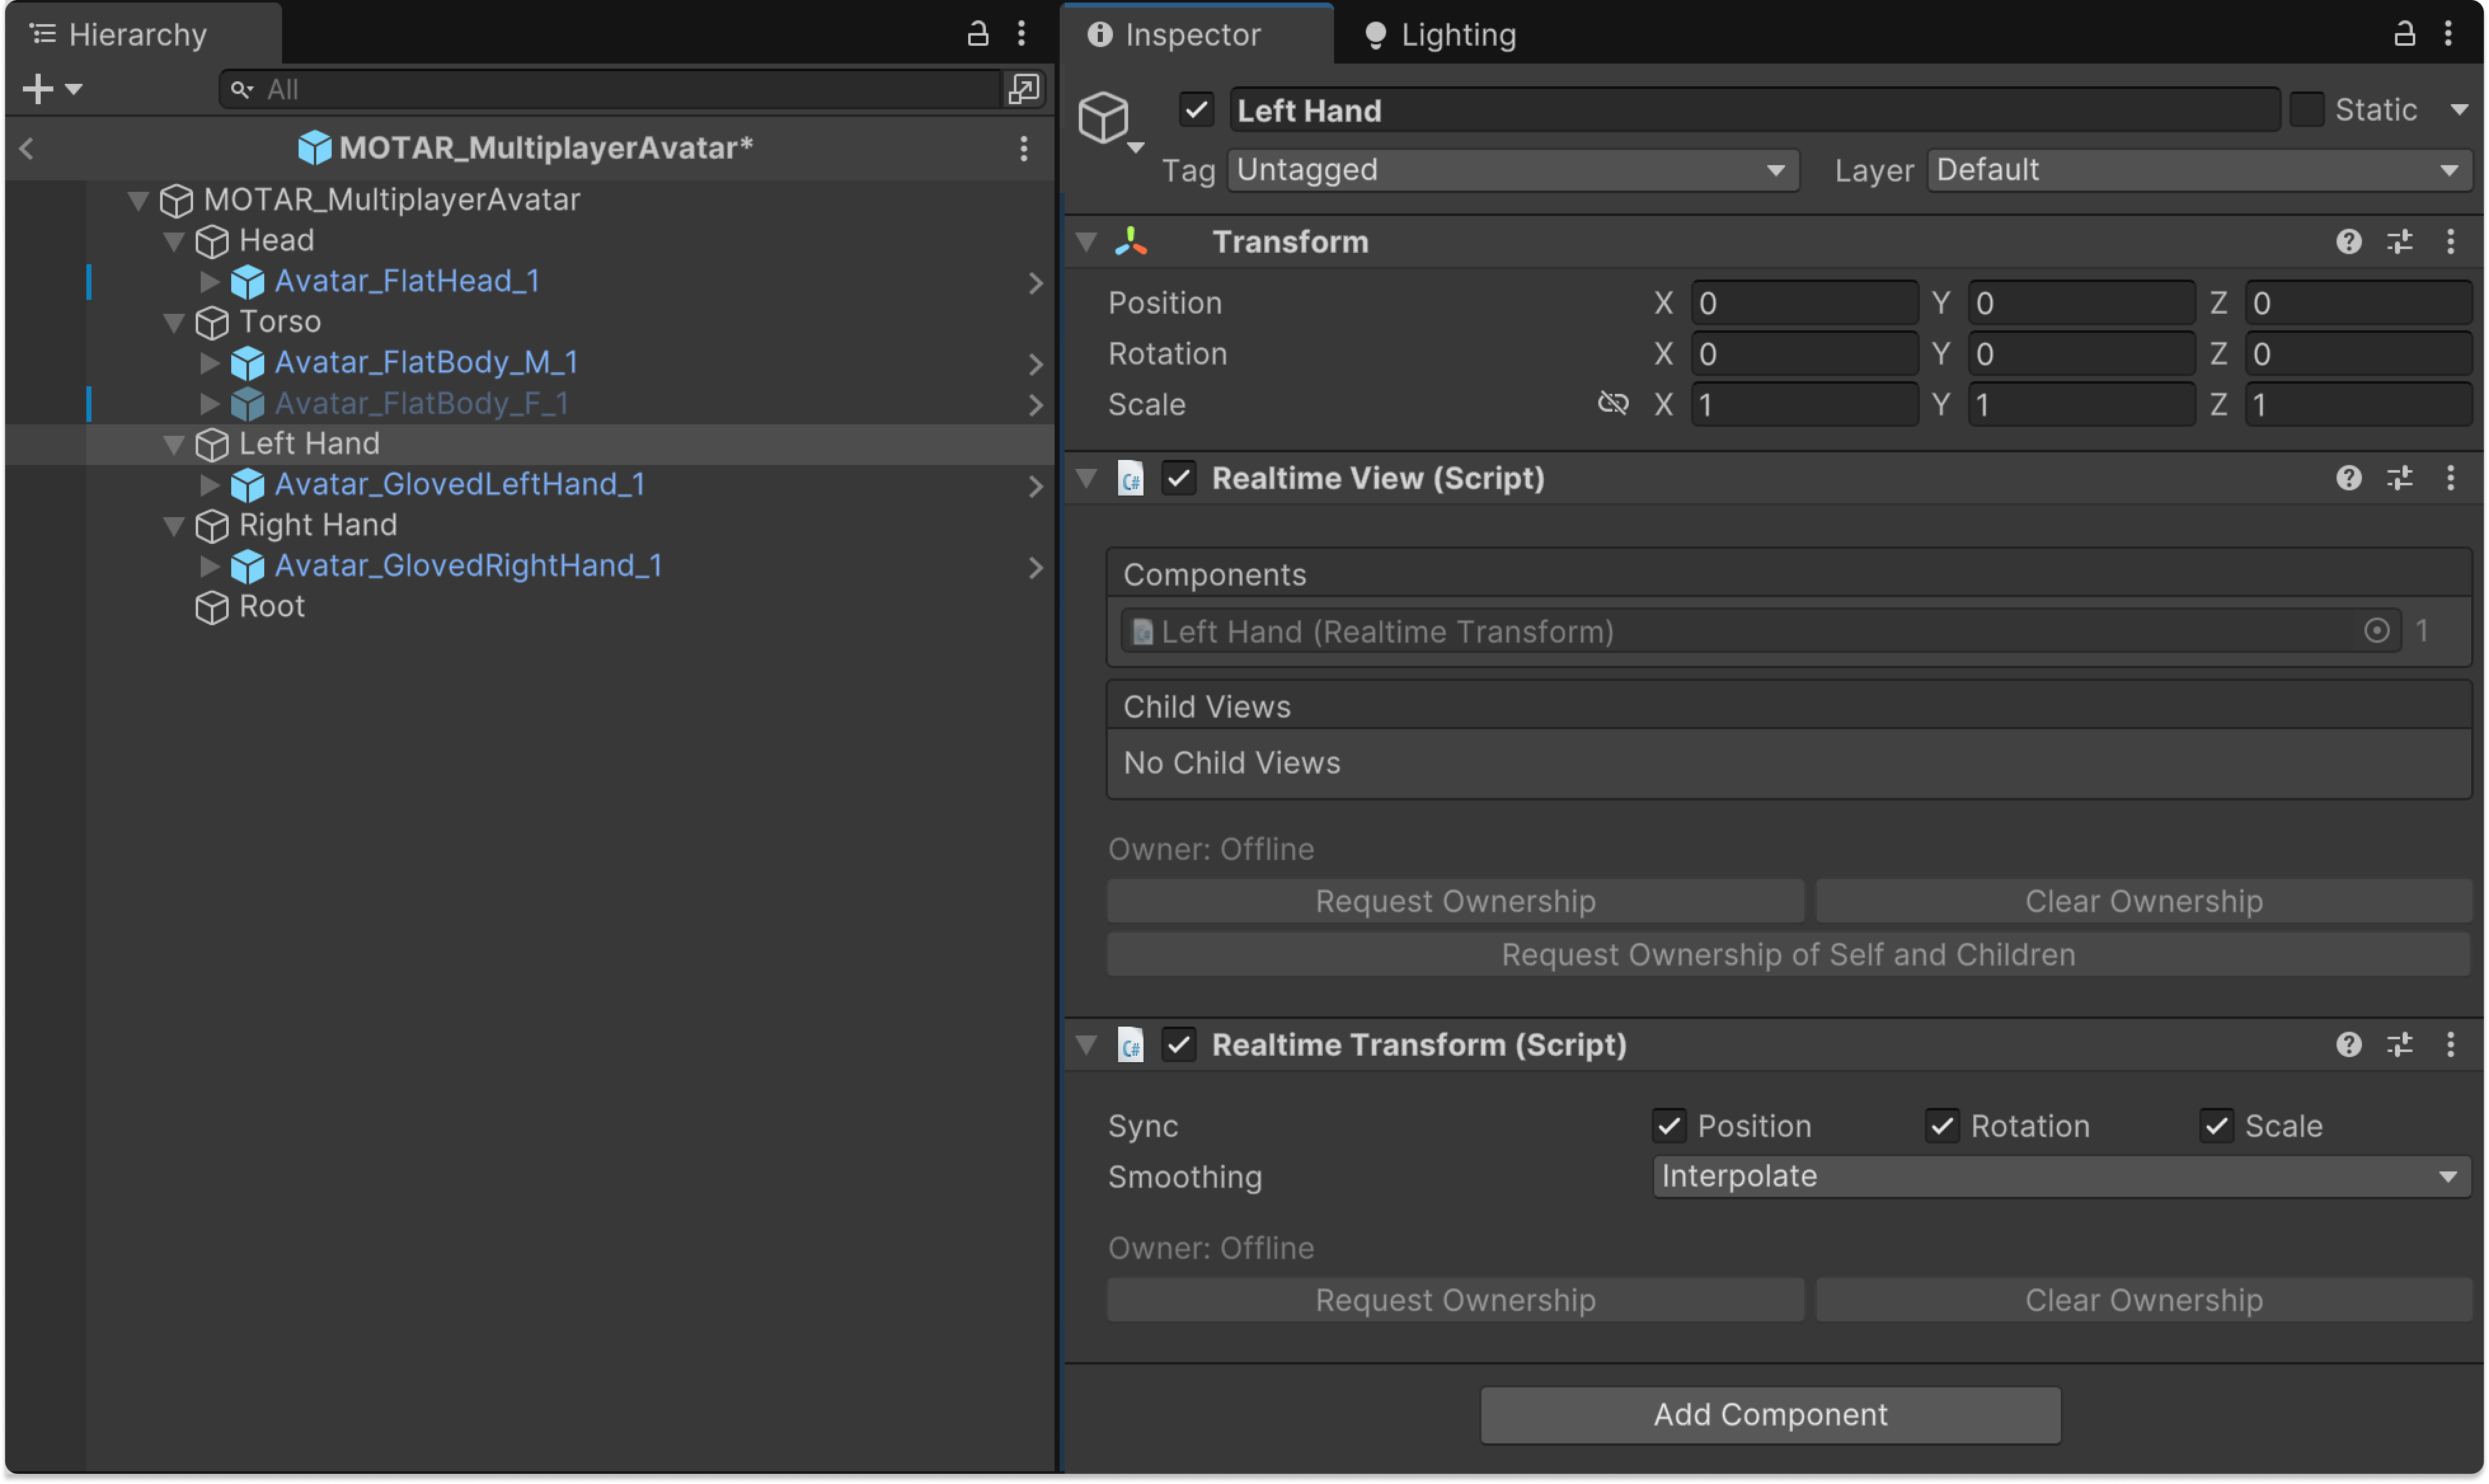Disable Sync Rotation checkbox

click(1942, 1126)
